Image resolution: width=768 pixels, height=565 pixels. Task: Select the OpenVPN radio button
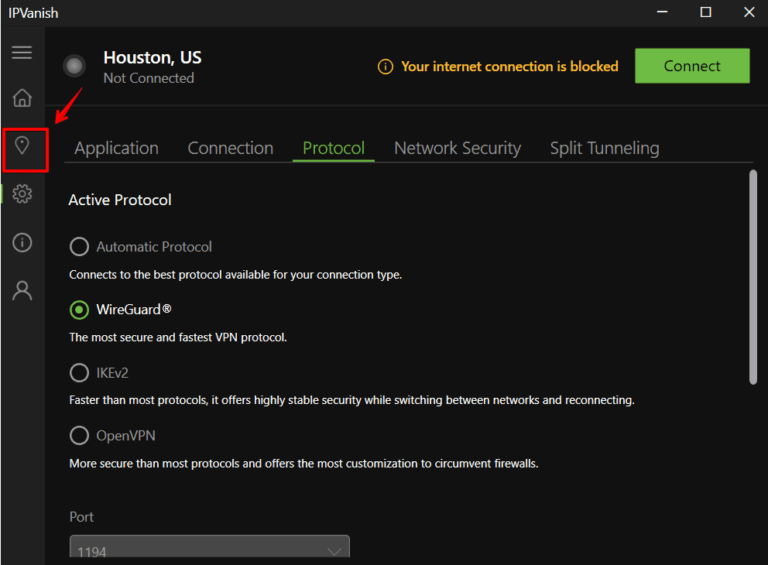[79, 436]
